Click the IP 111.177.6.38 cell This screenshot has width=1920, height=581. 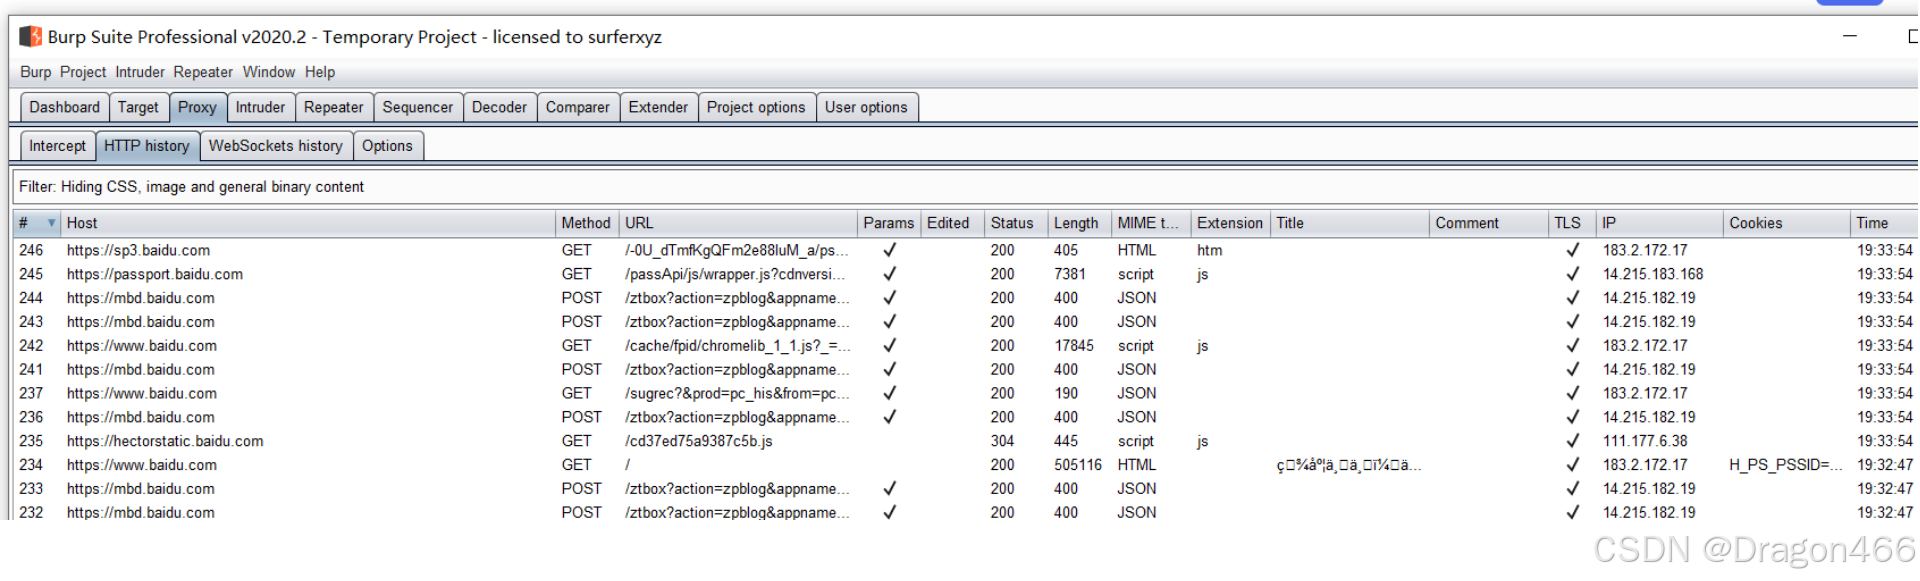1645,441
